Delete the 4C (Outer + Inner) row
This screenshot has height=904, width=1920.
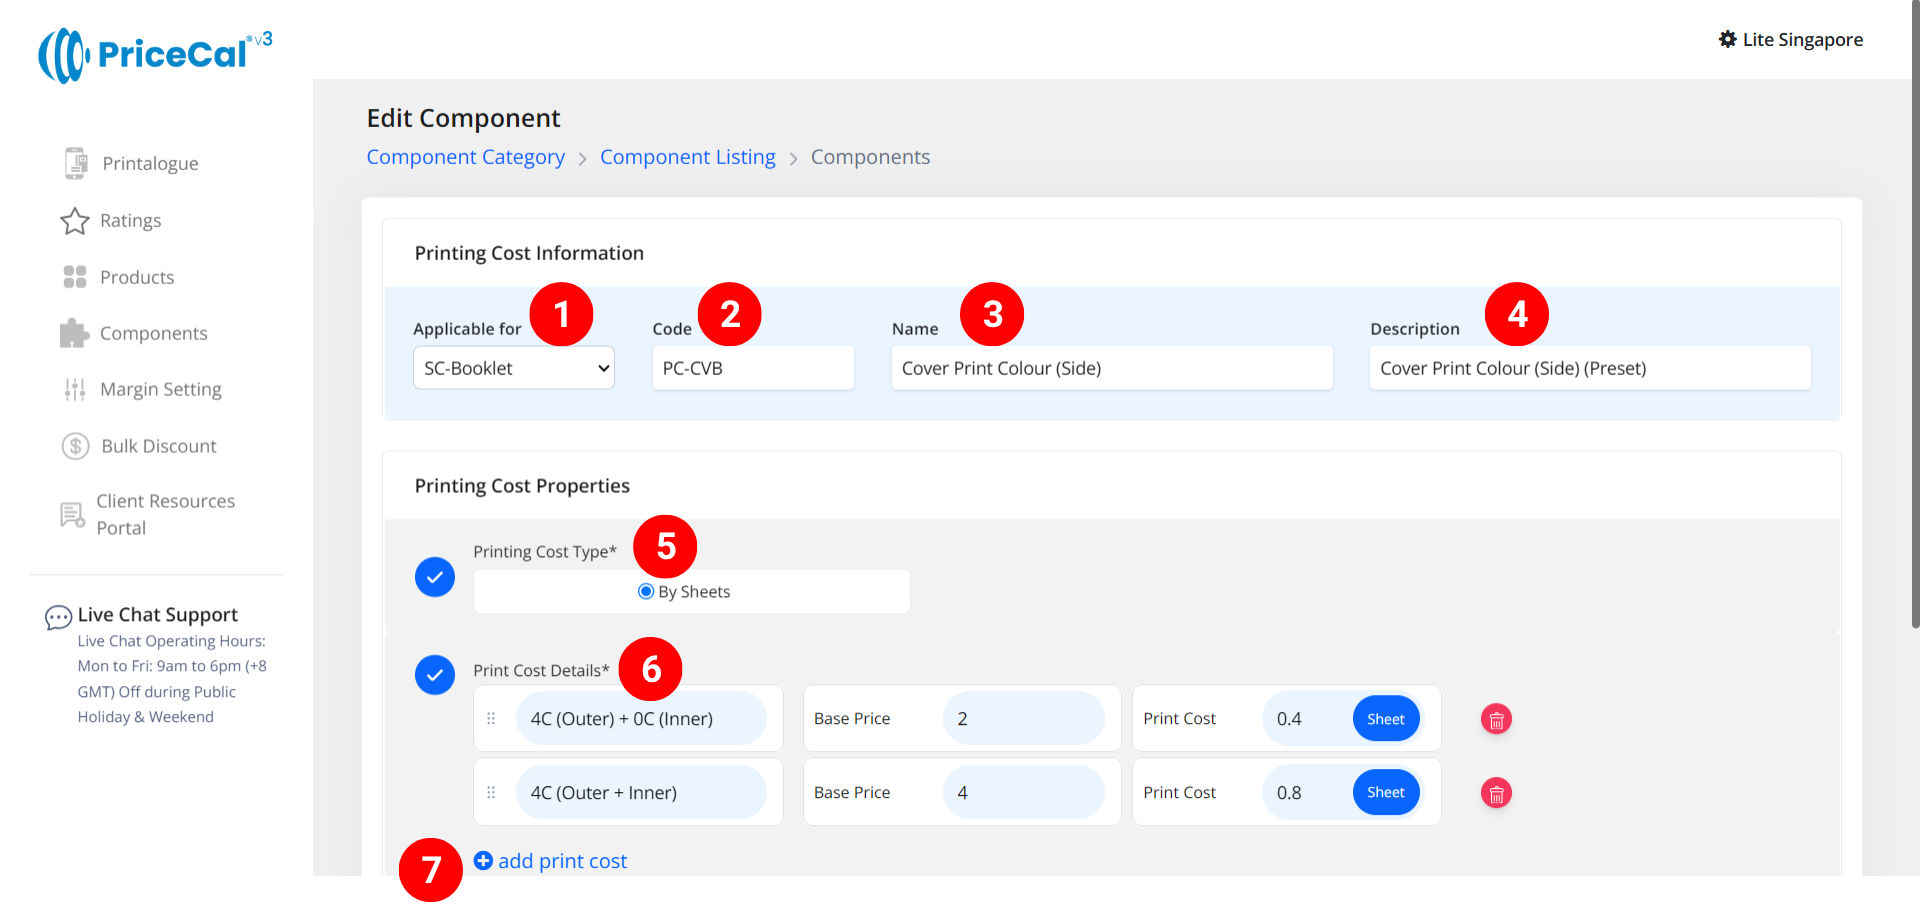click(1496, 793)
